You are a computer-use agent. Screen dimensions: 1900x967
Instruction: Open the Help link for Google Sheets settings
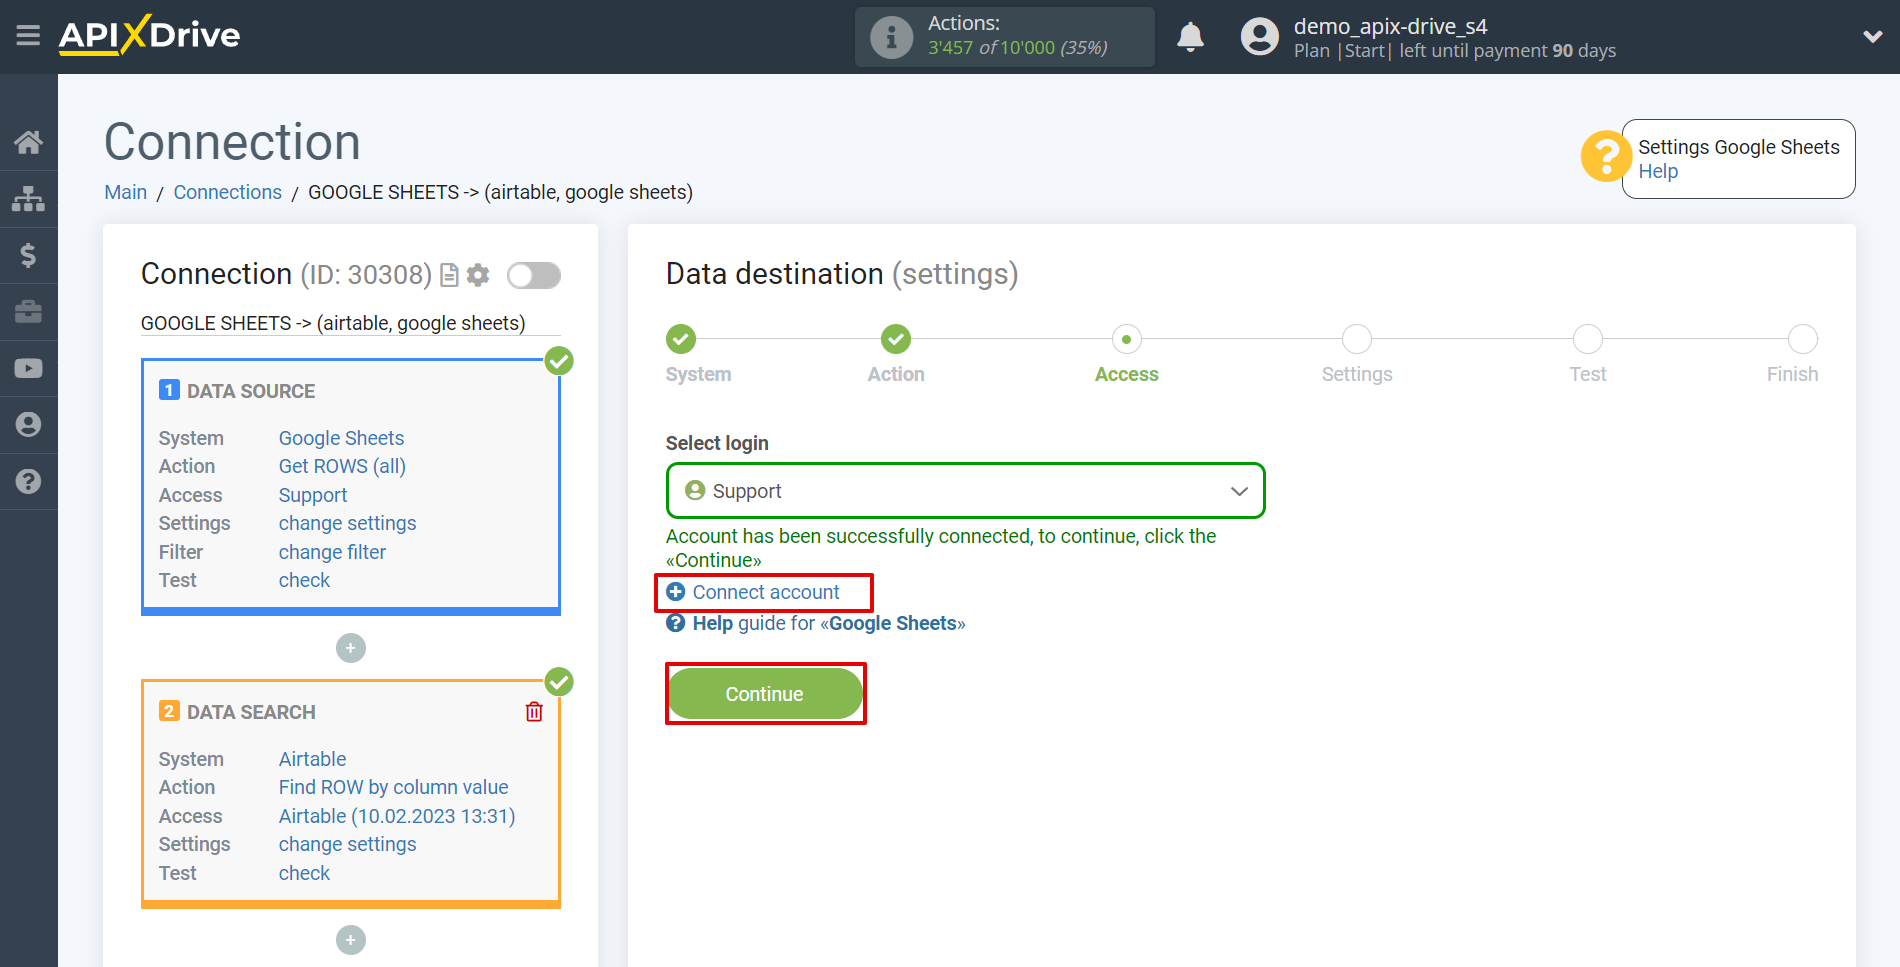click(x=1658, y=172)
